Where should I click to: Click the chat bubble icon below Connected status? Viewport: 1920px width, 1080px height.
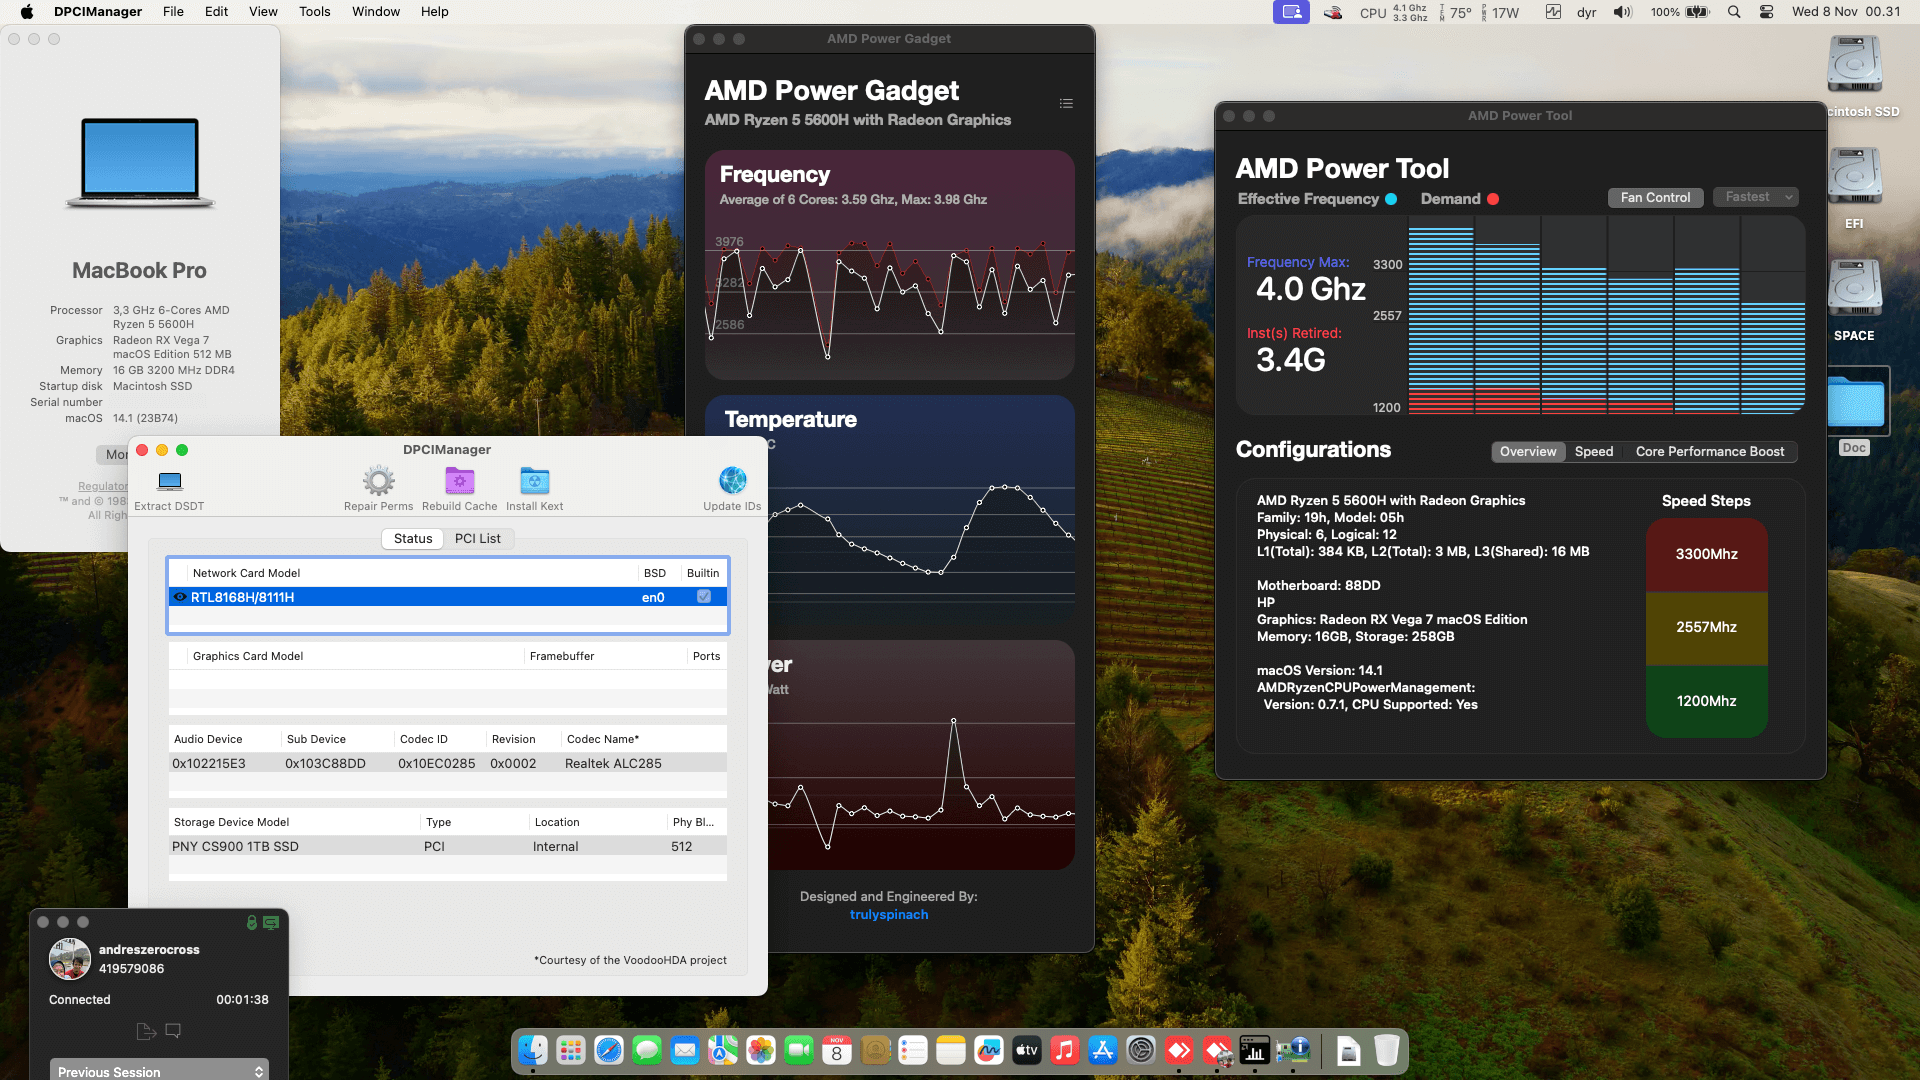point(173,1031)
